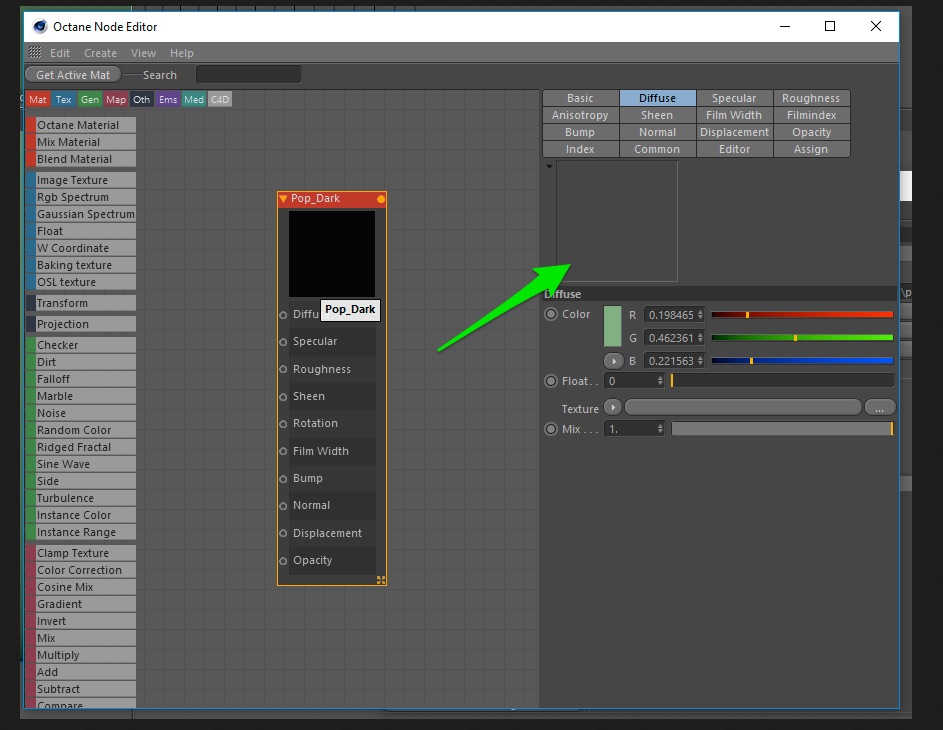Viewport: 943px width, 730px height.
Task: Click the Normal input port on node
Action: pyautogui.click(x=283, y=506)
